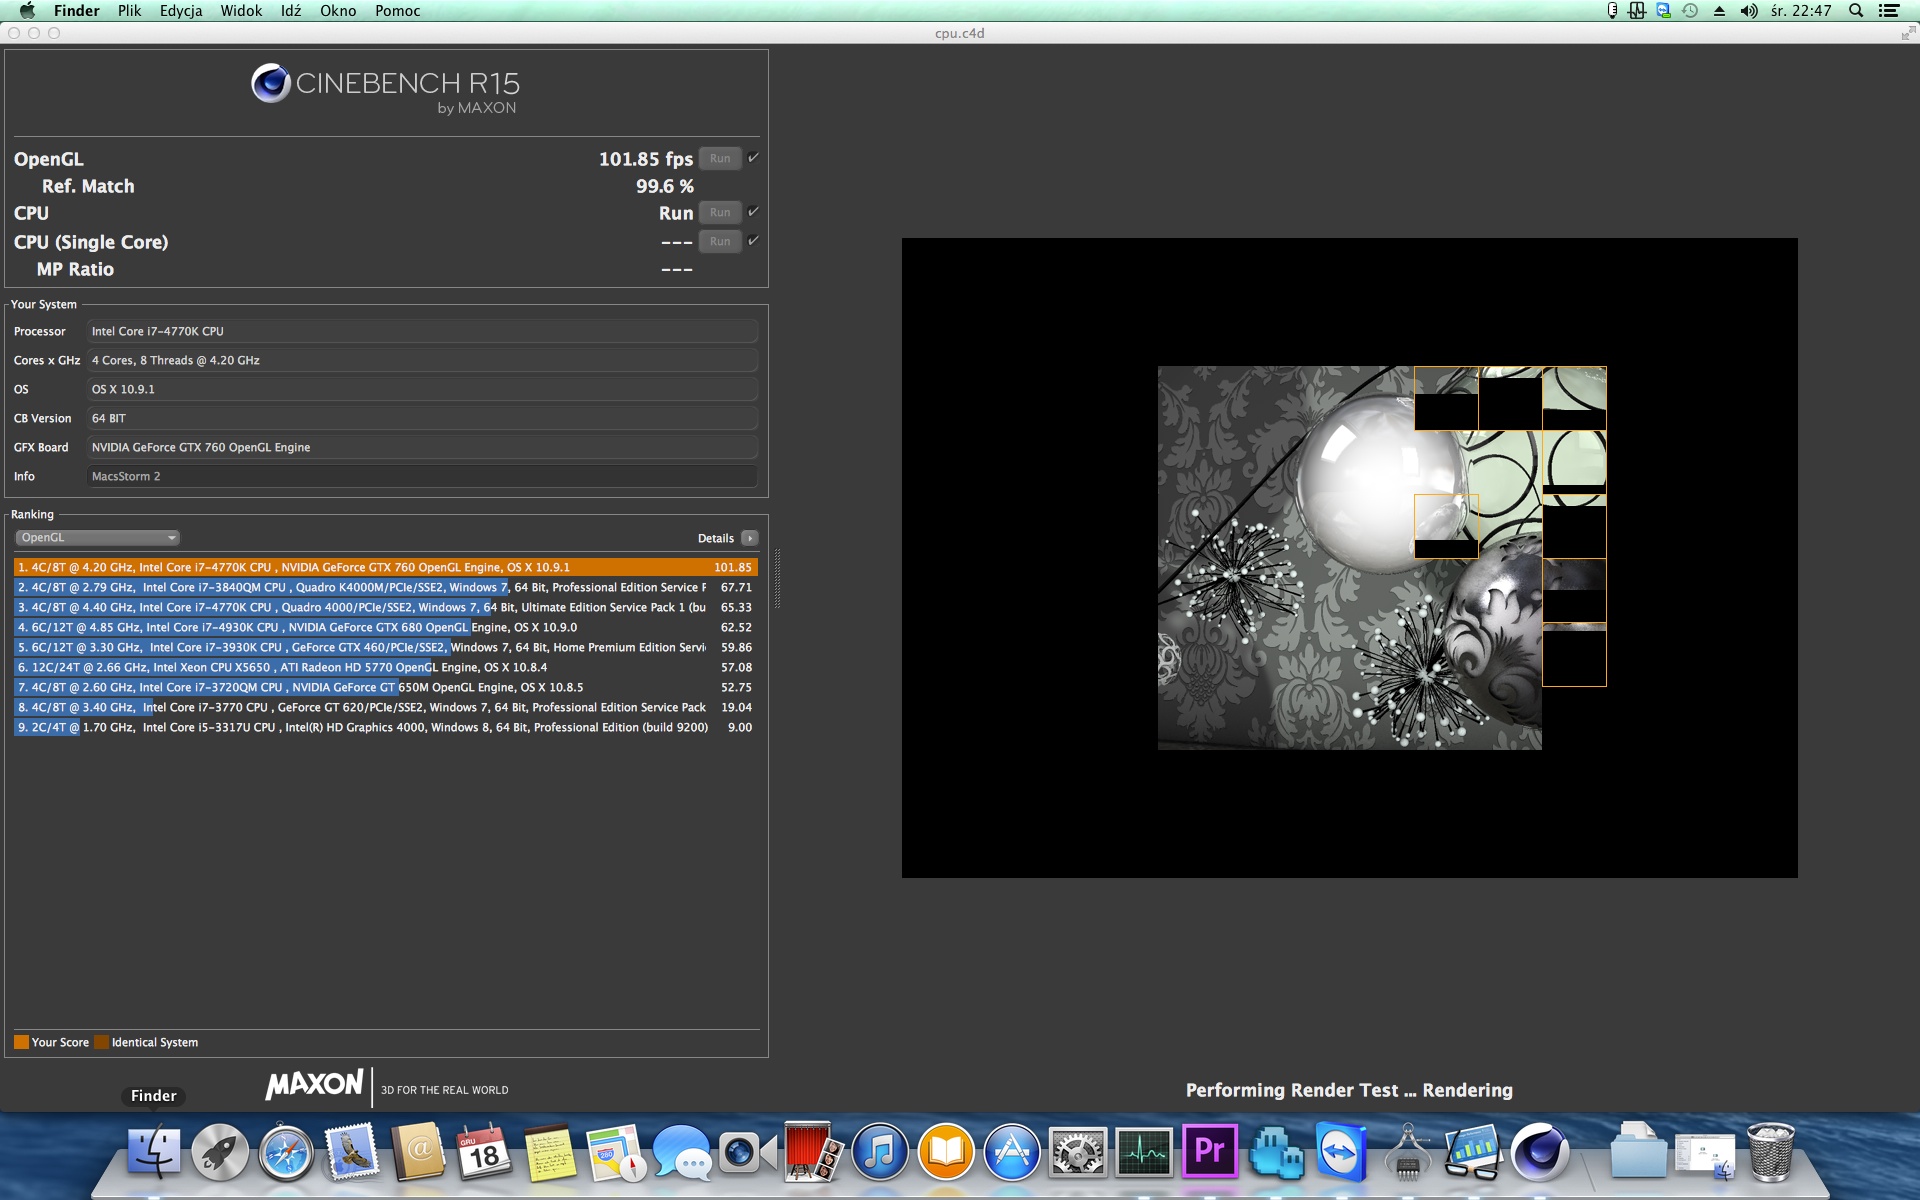Image resolution: width=1920 pixels, height=1200 pixels.
Task: Open Mail stamp icon in Dock
Action: pos(352,1152)
